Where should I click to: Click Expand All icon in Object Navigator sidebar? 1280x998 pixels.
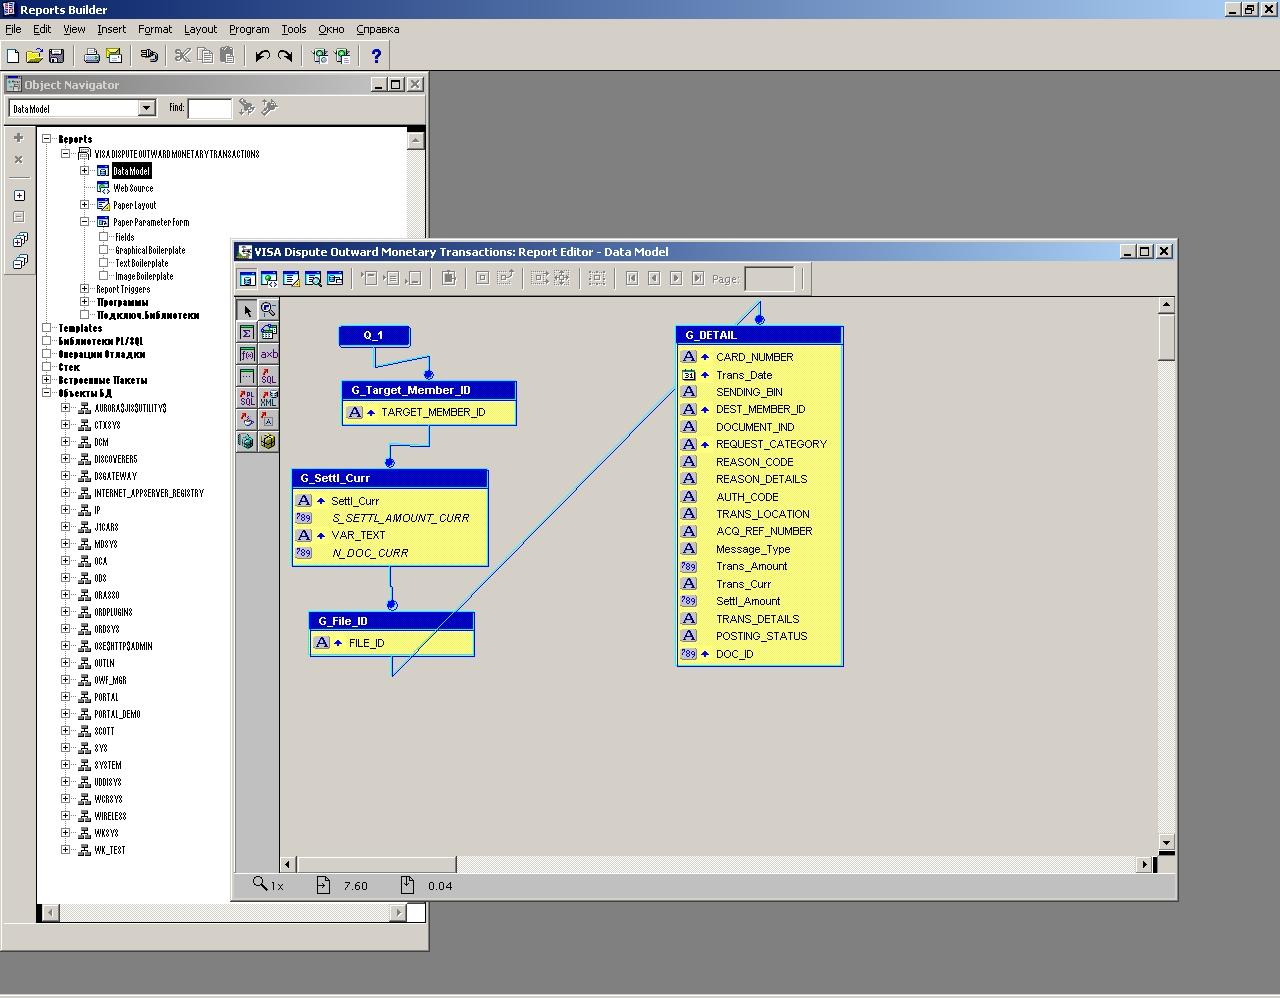click(x=19, y=240)
